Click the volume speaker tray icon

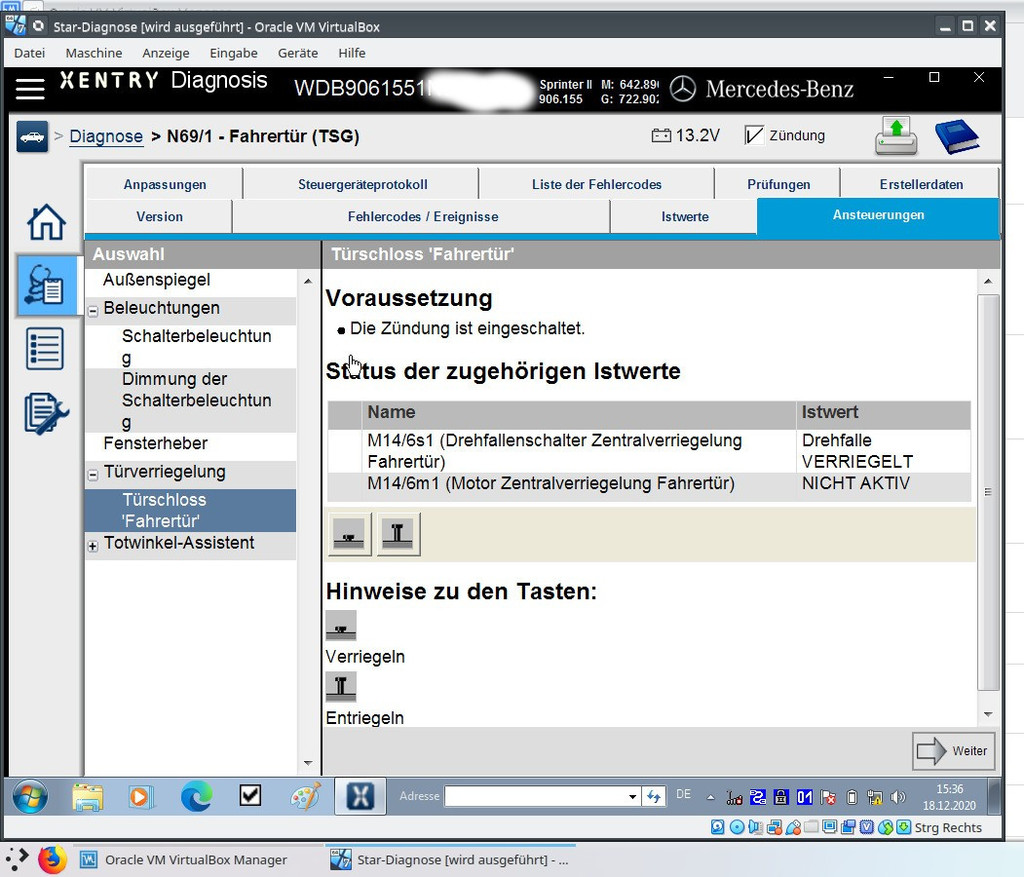(x=899, y=797)
